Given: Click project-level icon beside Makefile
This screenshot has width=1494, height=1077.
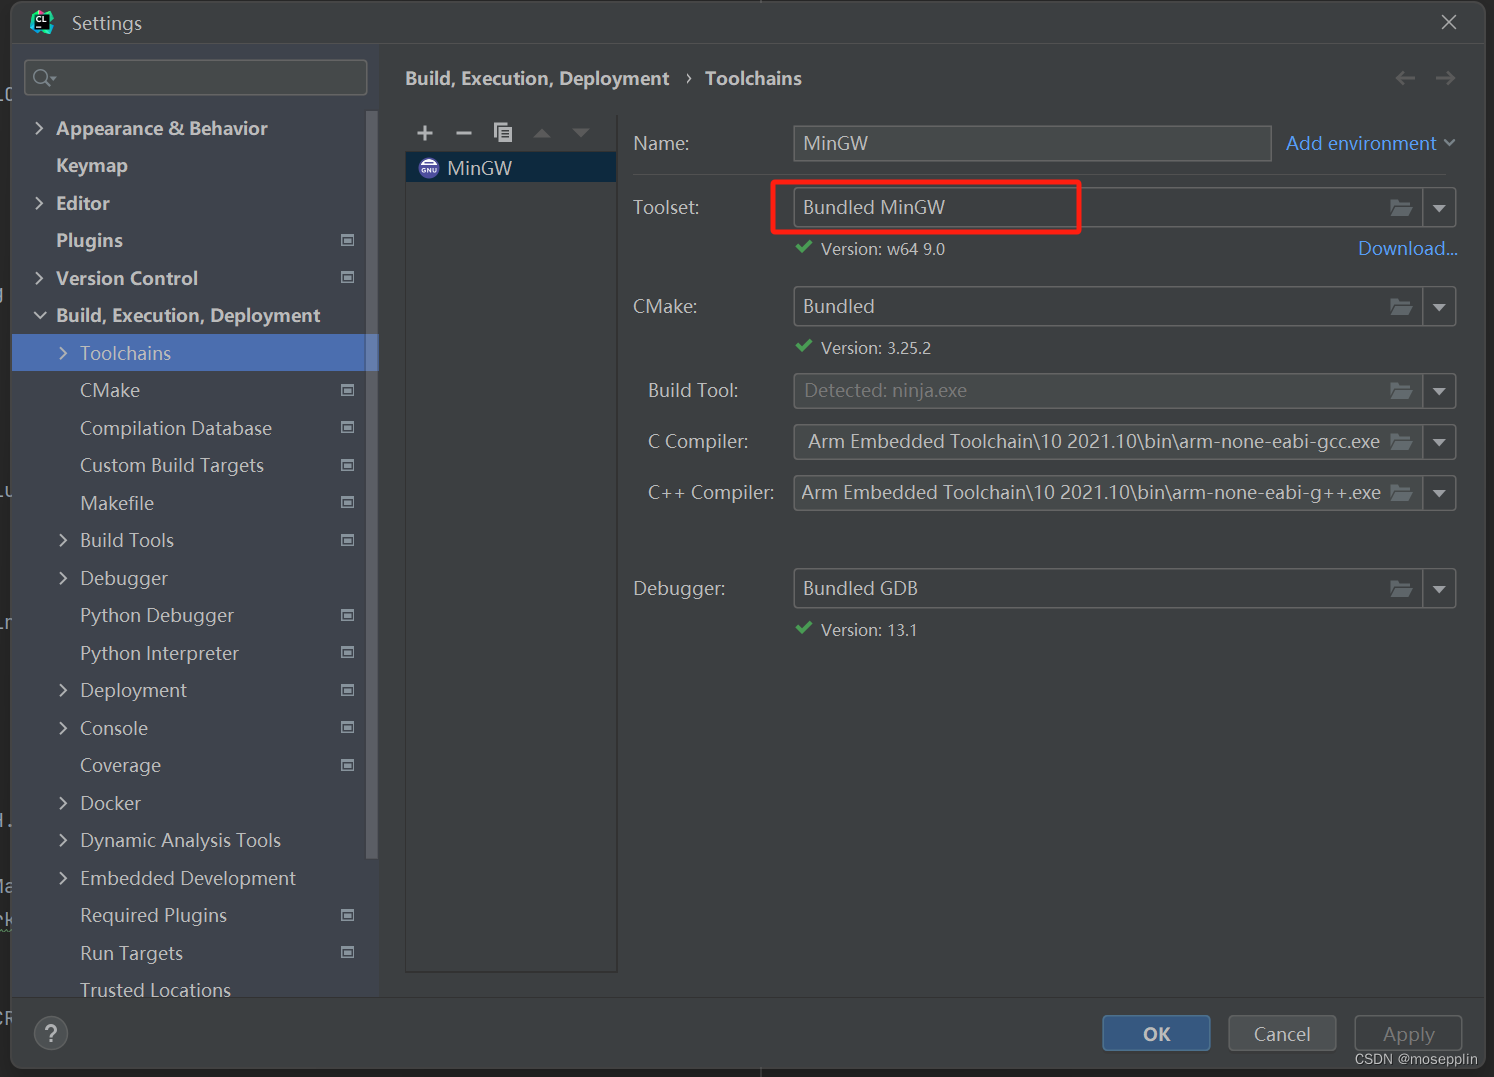Looking at the screenshot, I should [348, 502].
